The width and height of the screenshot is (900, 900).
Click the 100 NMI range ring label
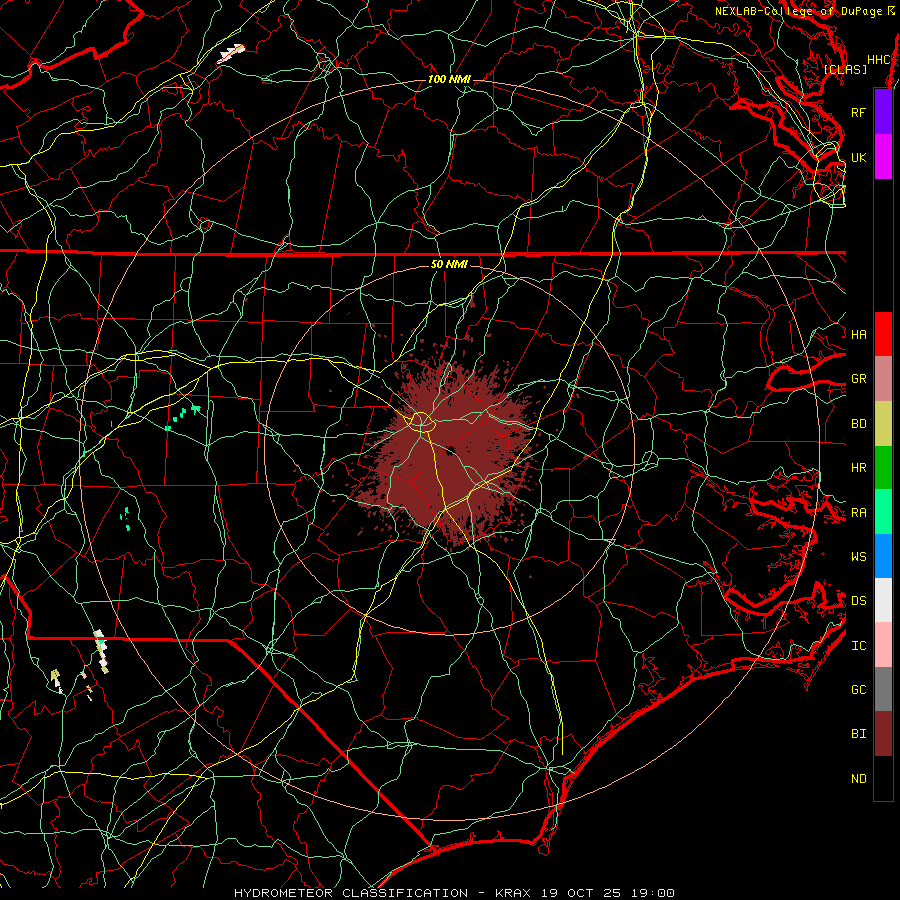pyautogui.click(x=449, y=79)
